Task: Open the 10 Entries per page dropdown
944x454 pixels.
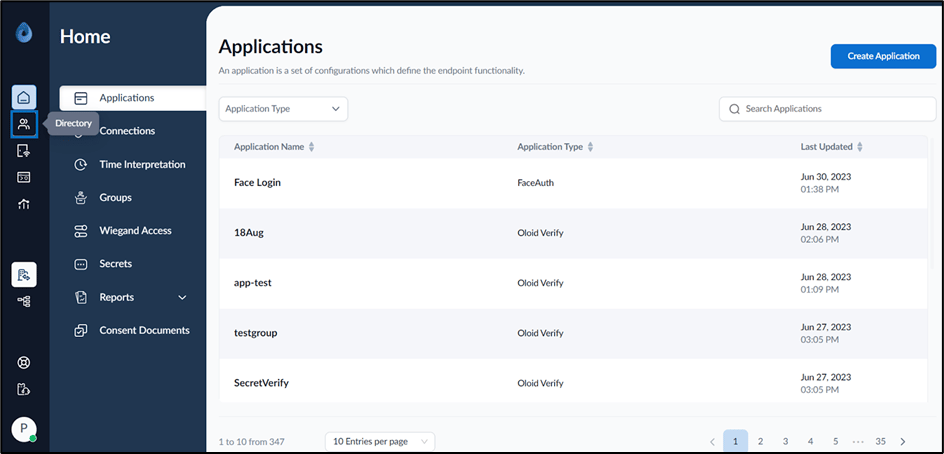Action: [380, 441]
